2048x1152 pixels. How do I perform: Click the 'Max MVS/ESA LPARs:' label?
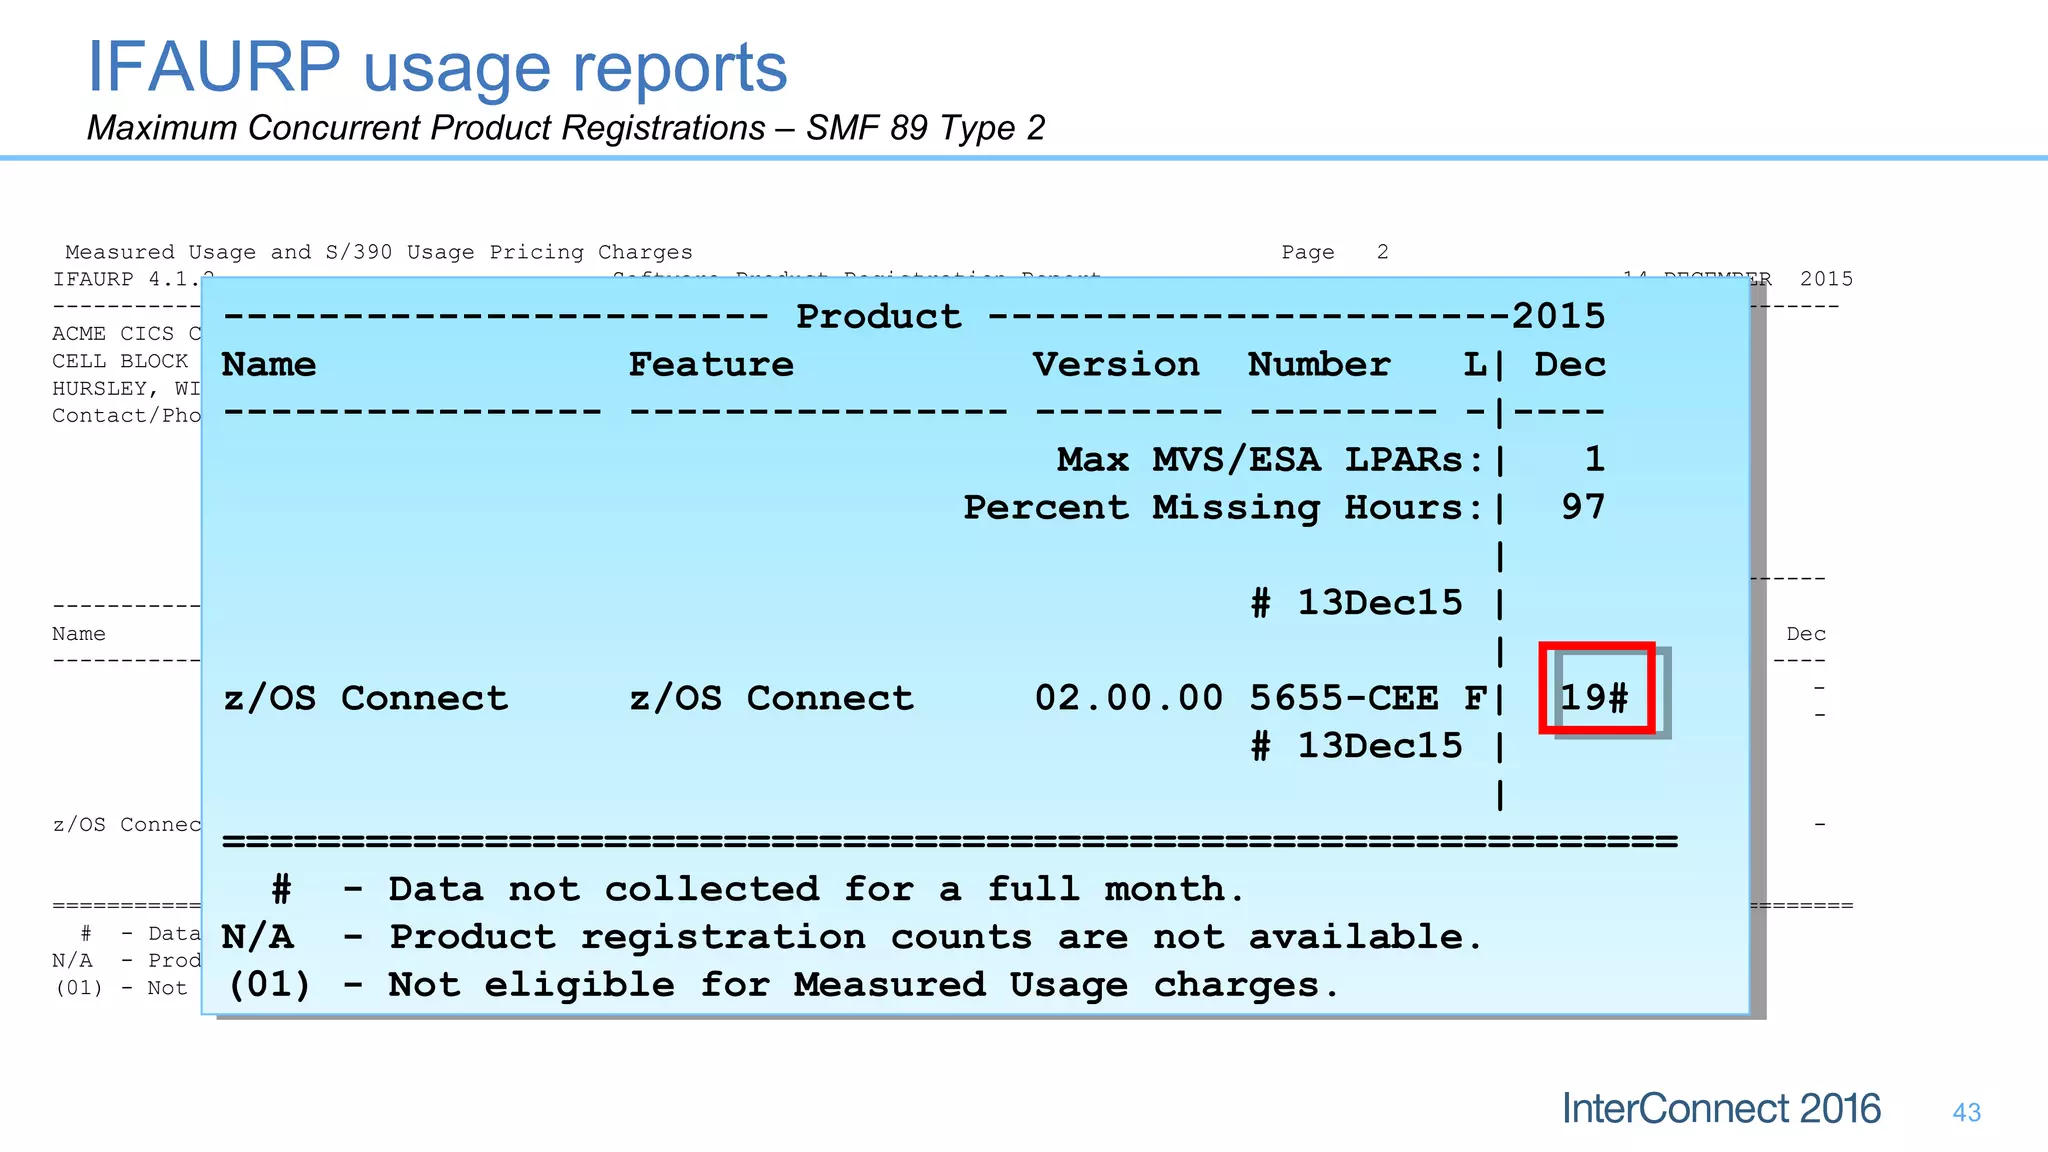point(1271,459)
